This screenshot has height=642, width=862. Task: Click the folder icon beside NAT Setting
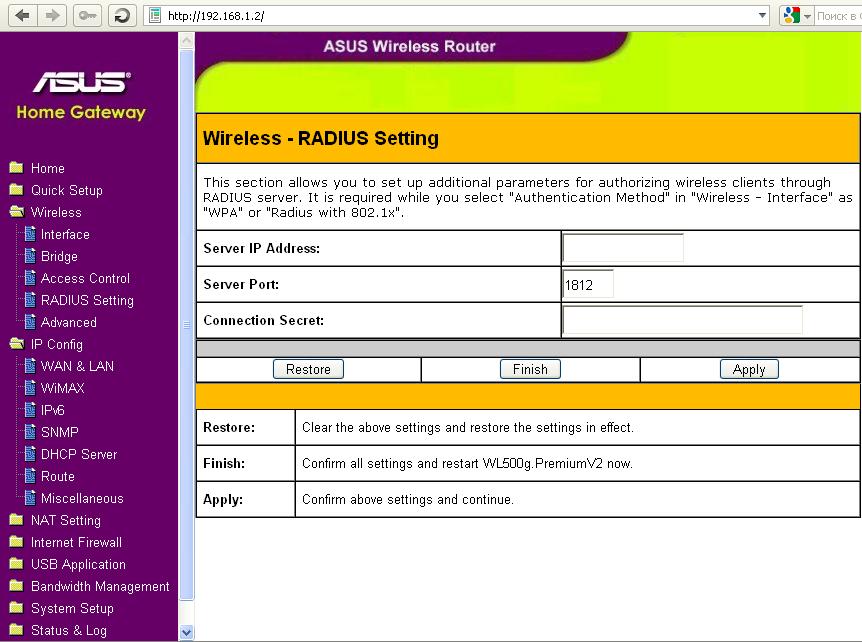click(x=16, y=520)
